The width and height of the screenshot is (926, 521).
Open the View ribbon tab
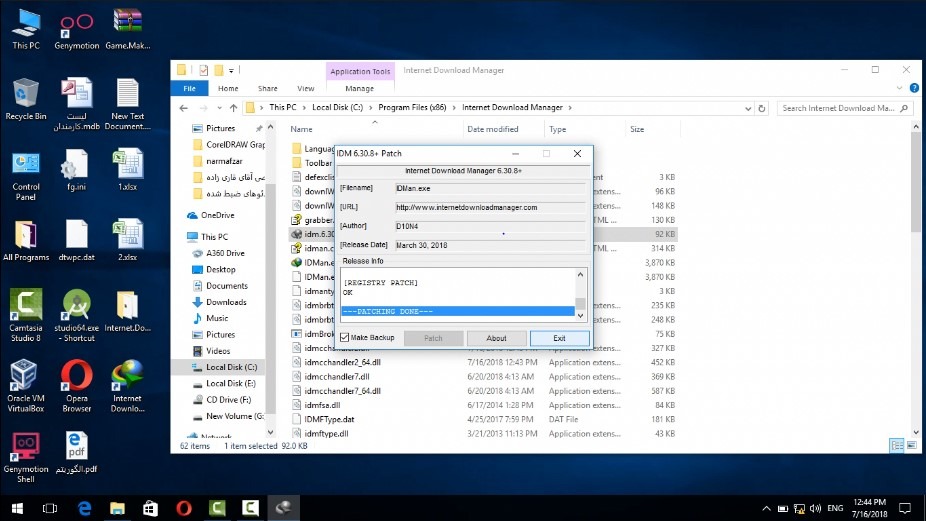303,89
